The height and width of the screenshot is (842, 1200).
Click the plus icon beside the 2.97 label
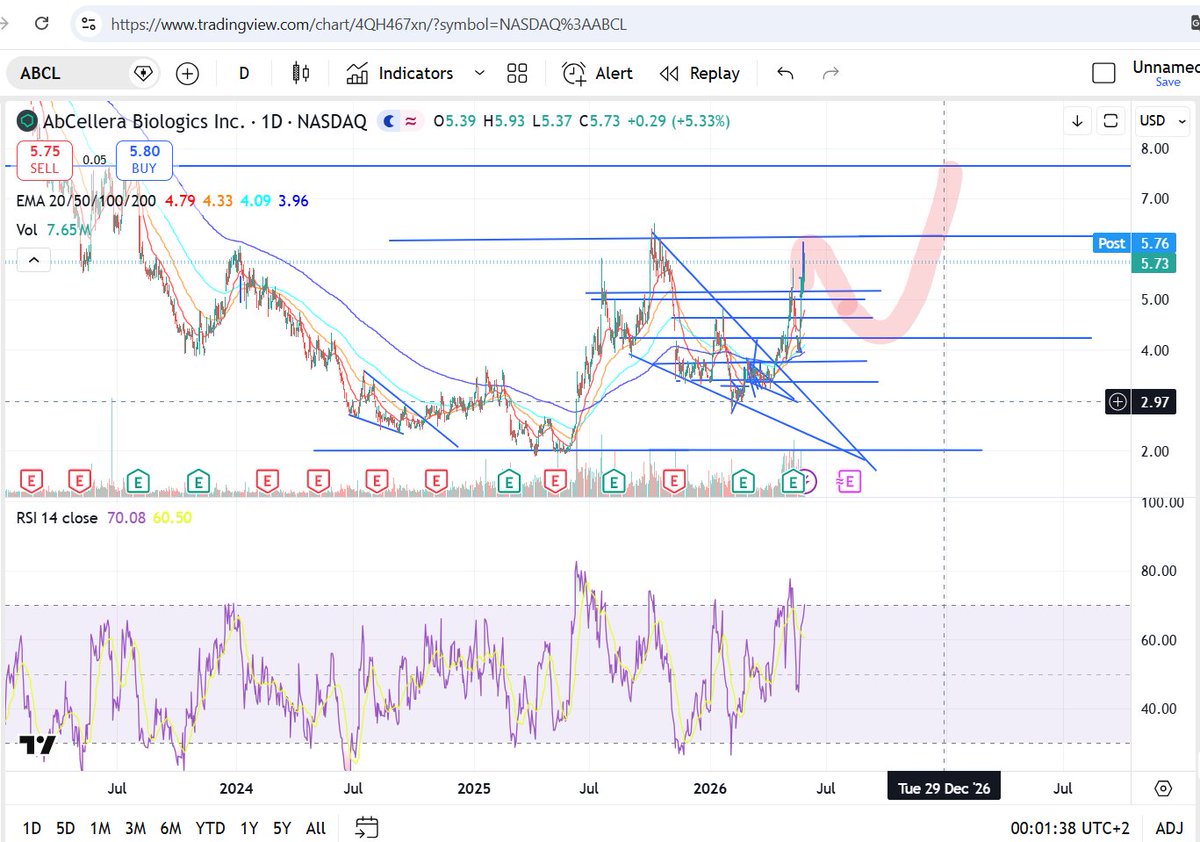(1118, 402)
